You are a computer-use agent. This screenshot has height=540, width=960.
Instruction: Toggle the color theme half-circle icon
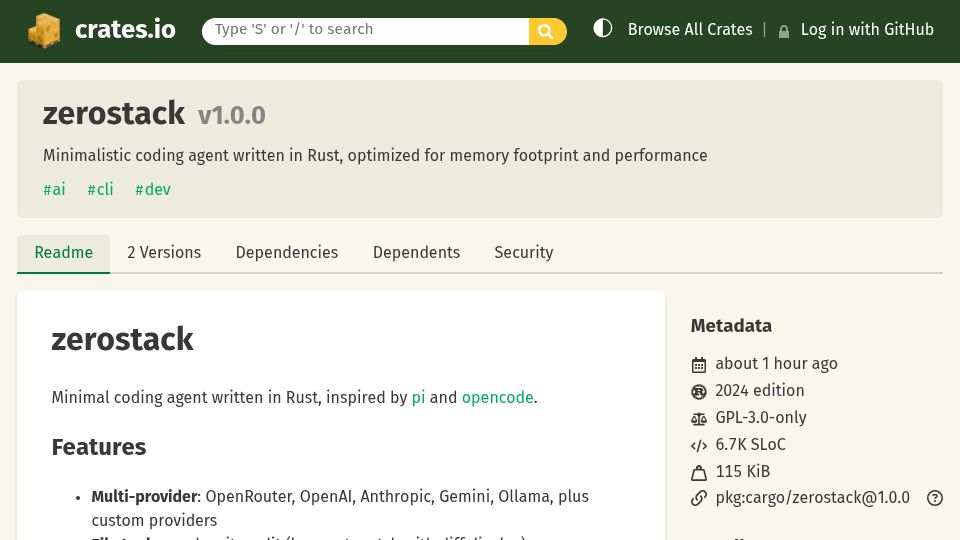pos(602,28)
